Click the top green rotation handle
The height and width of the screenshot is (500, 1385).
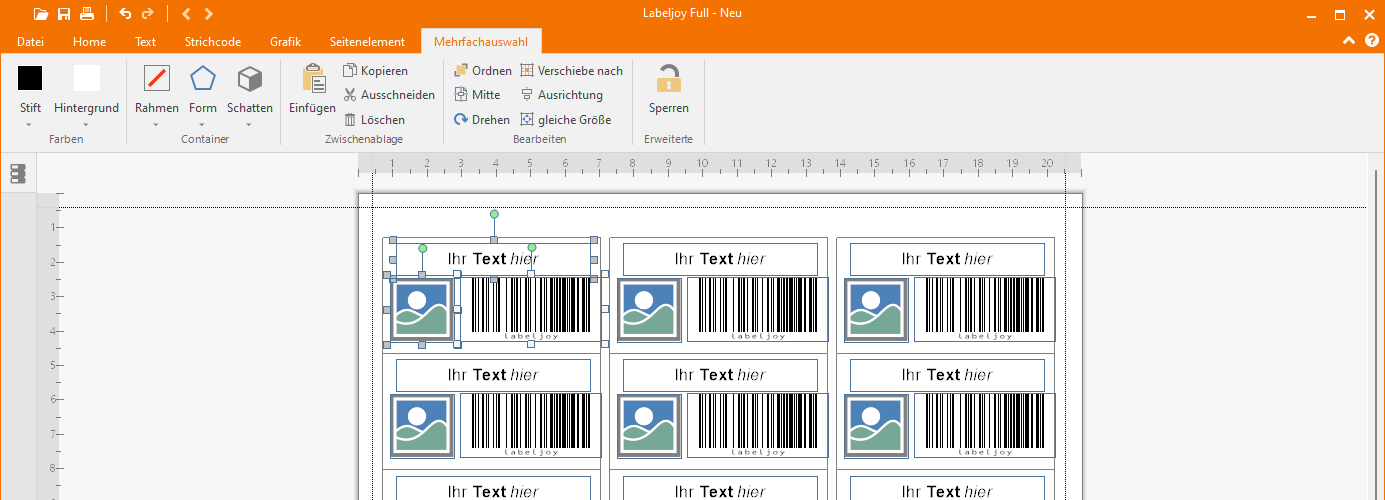pos(494,214)
